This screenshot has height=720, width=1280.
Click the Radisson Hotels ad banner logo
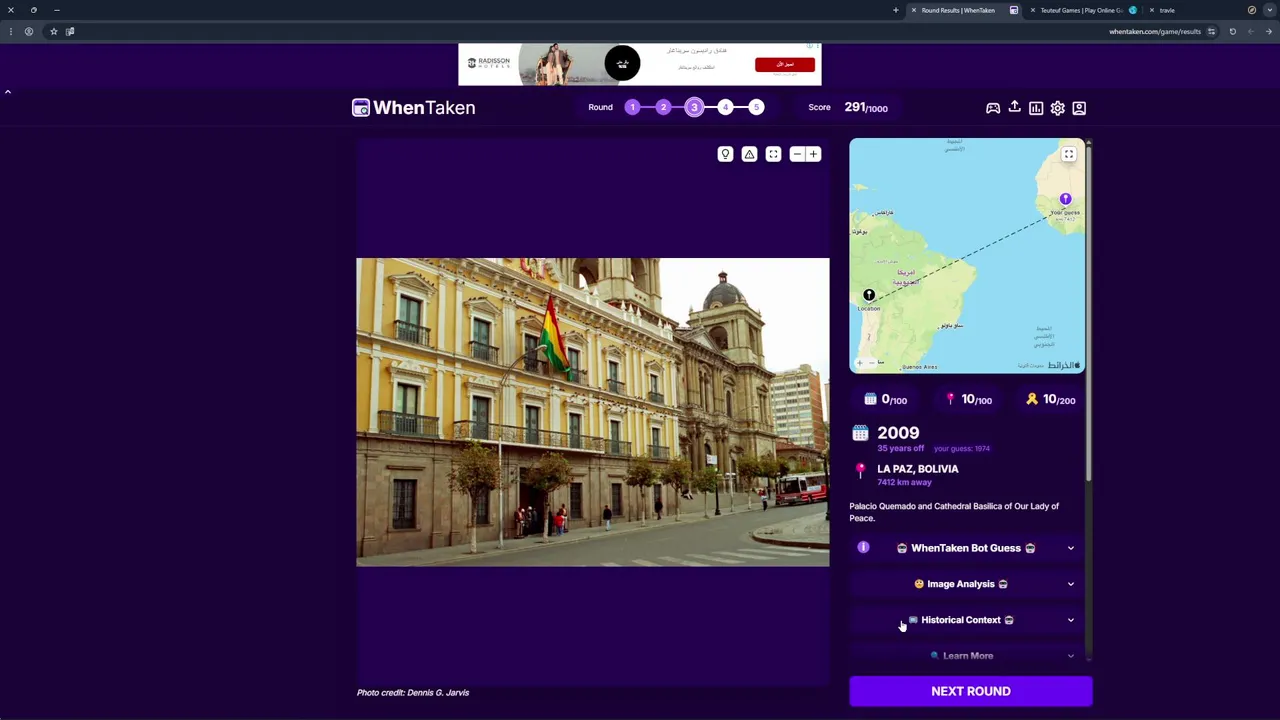click(489, 63)
